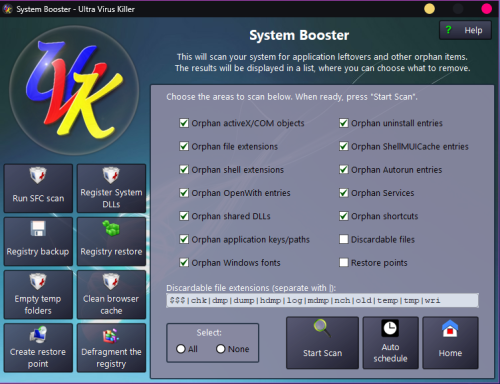Uncheck Orphan application keys/paths
Image resolution: width=500 pixels, height=384 pixels.
click(x=184, y=239)
